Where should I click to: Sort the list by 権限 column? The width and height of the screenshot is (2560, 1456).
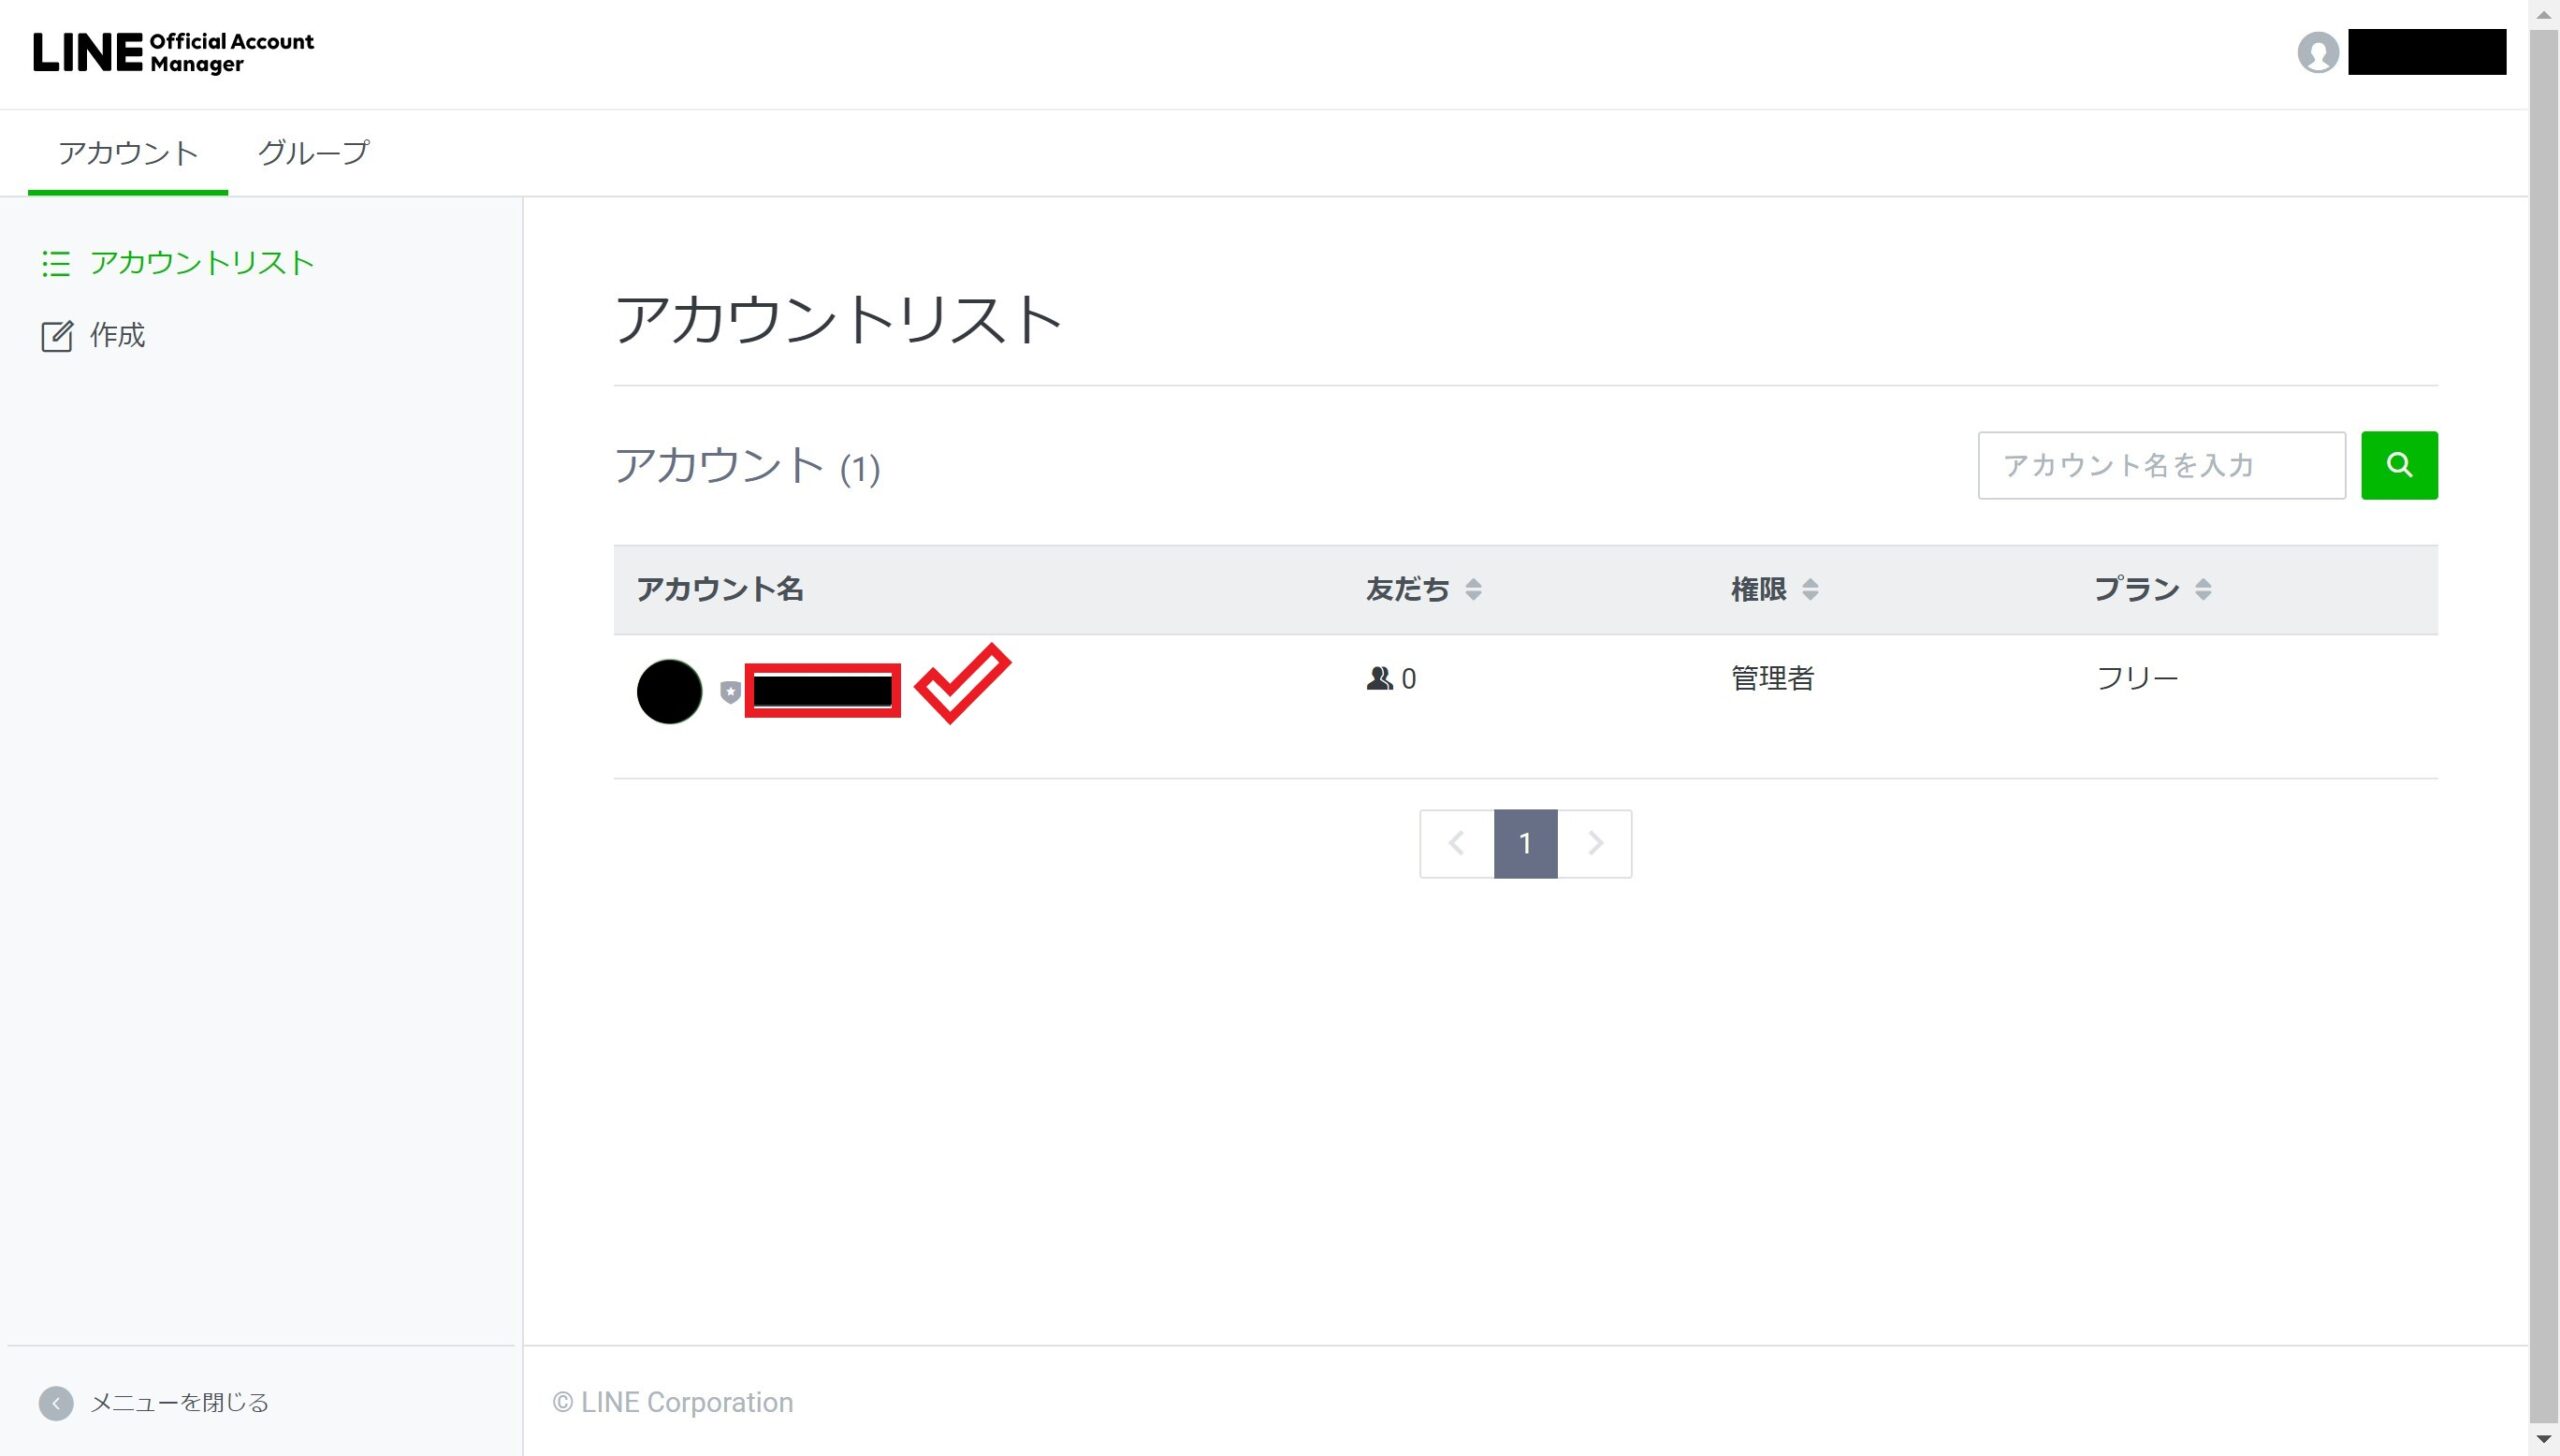tap(1810, 590)
